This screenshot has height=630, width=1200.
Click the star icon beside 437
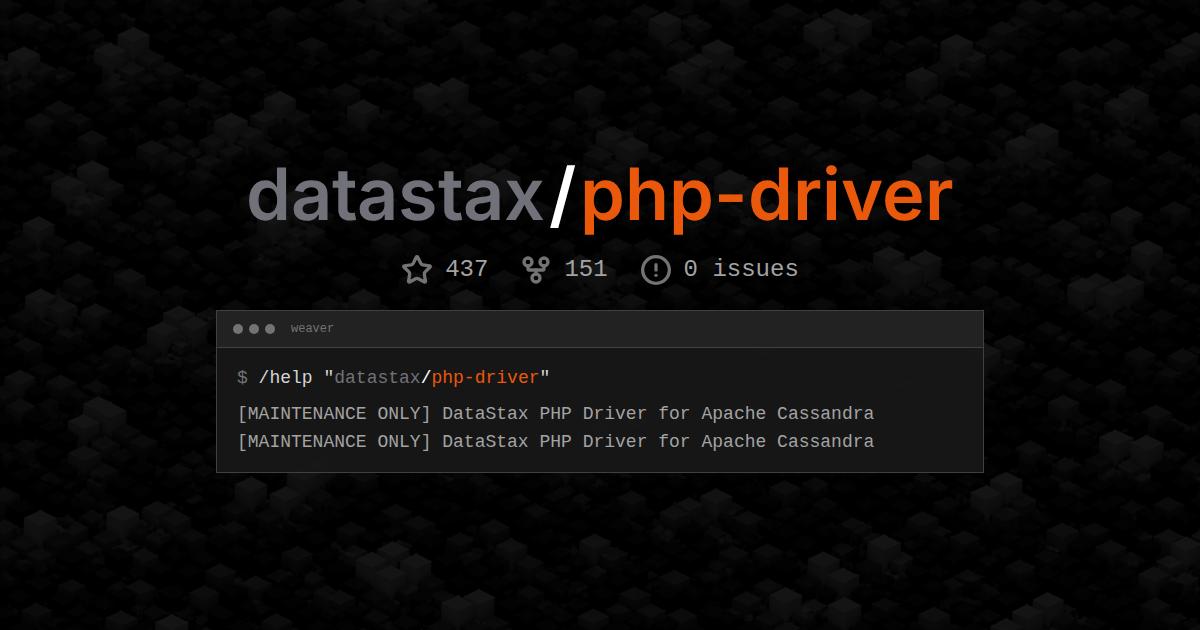417,269
